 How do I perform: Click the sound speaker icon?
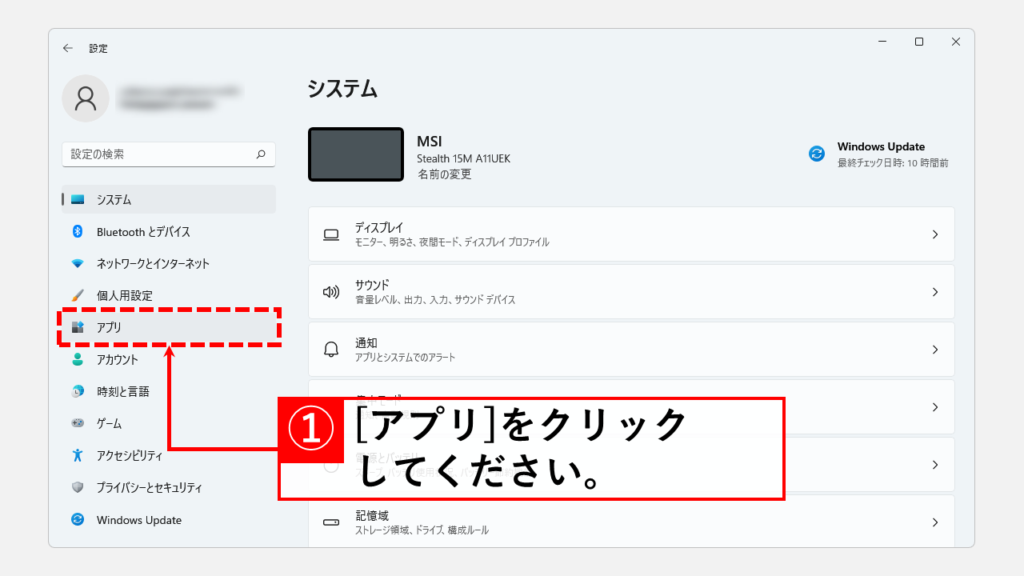[x=331, y=292]
